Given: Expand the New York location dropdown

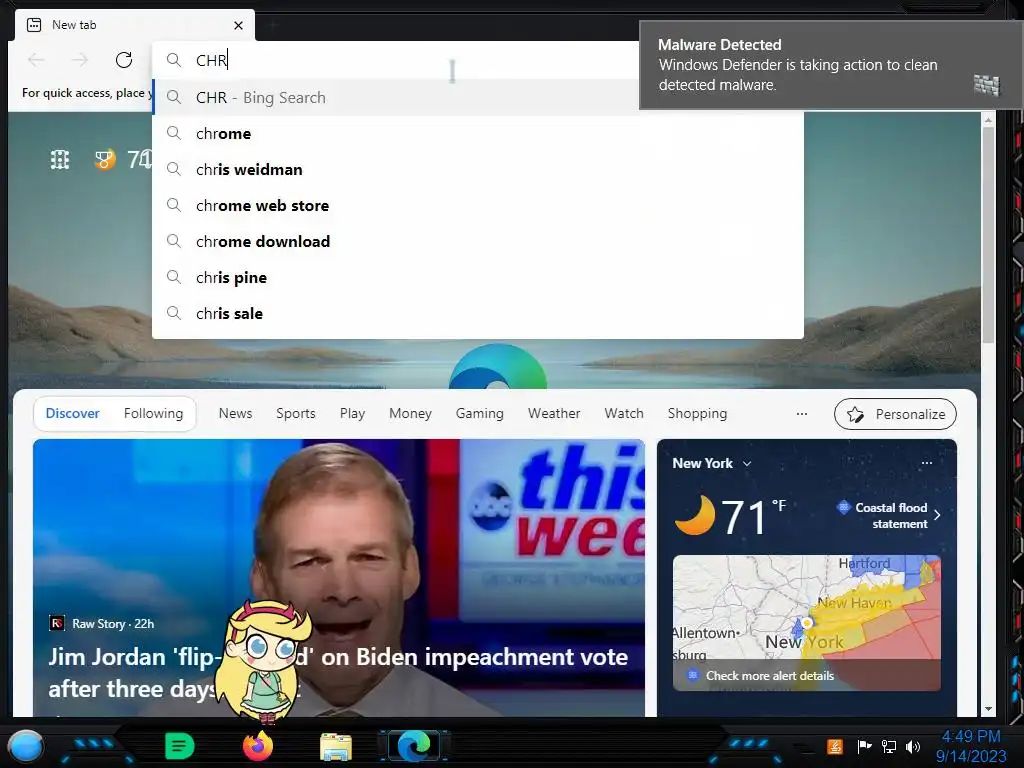Looking at the screenshot, I should pyautogui.click(x=747, y=463).
